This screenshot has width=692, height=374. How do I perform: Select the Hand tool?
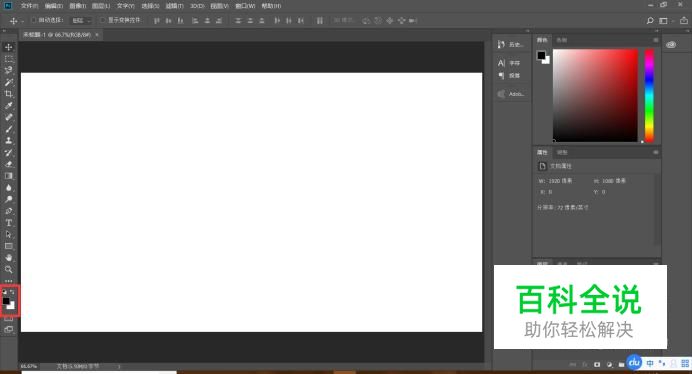coord(8,257)
